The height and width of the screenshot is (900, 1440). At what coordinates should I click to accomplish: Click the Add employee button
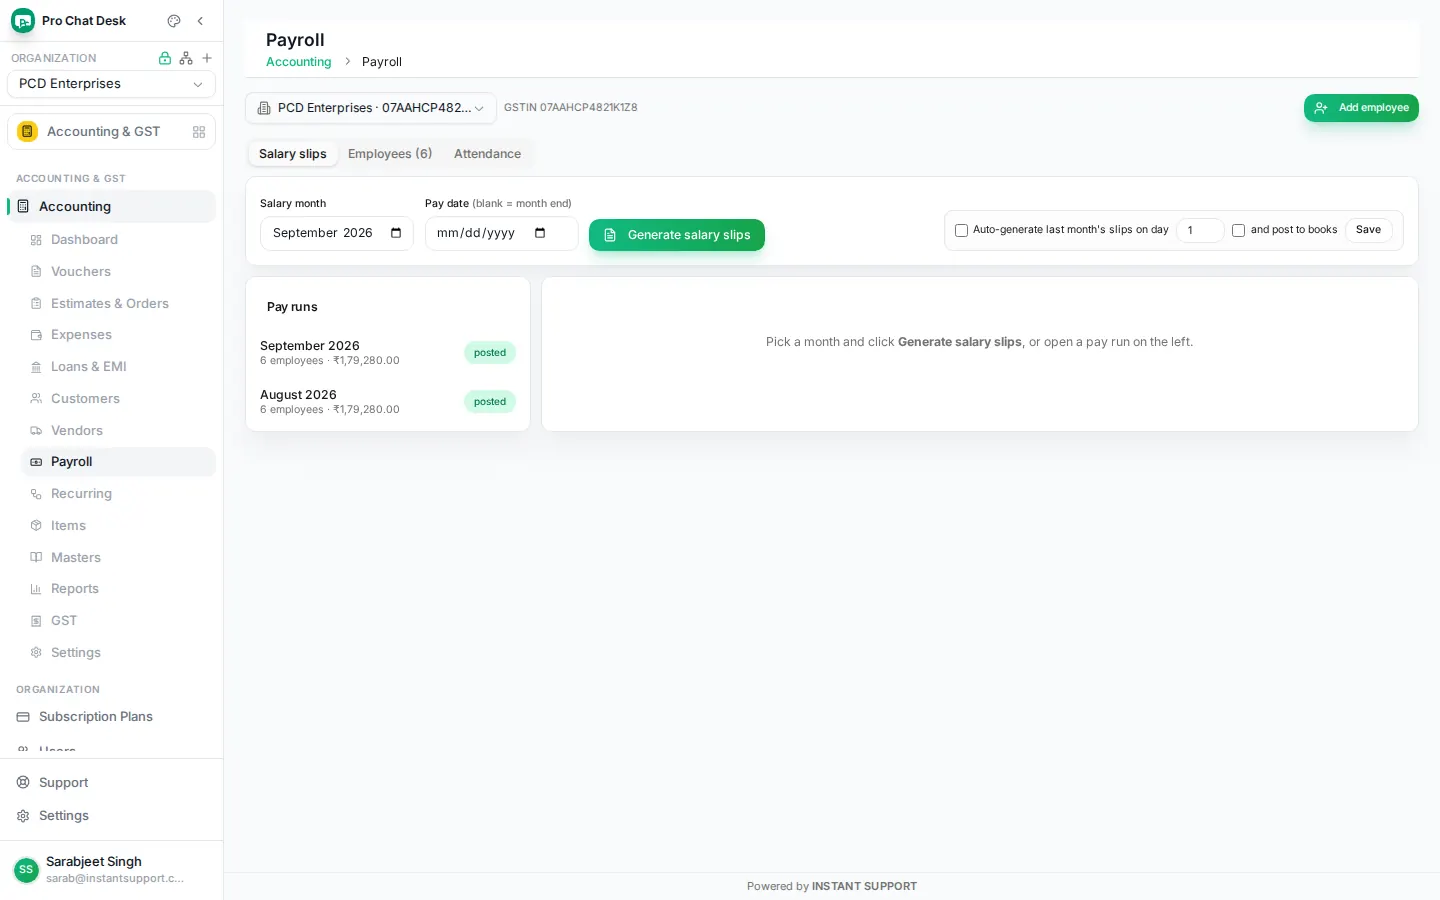pyautogui.click(x=1361, y=108)
